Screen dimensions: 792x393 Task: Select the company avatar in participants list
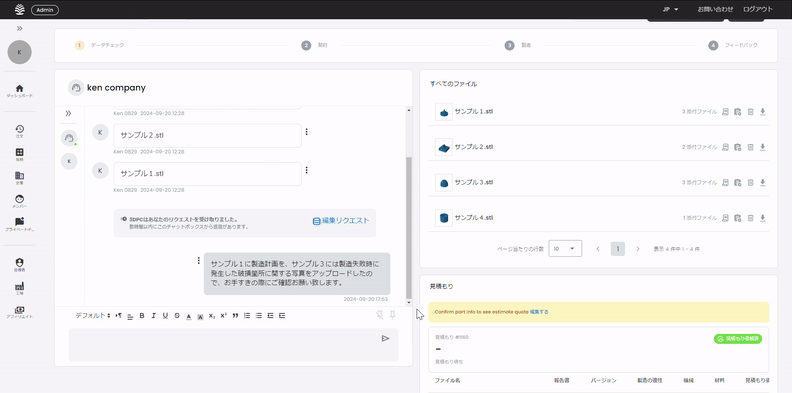pos(69,138)
